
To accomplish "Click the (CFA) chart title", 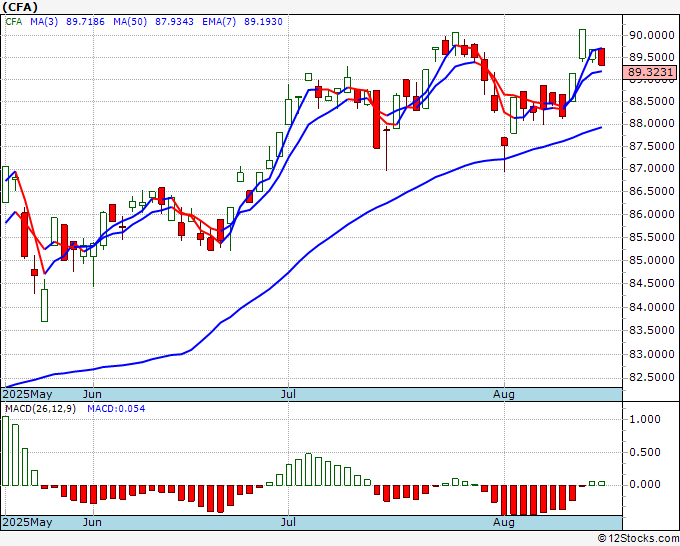I will tap(20, 7).
